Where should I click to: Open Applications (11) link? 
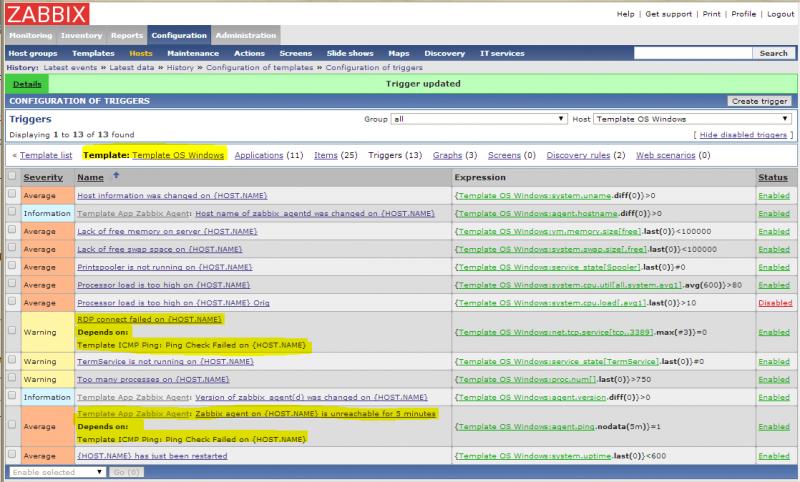tap(259, 155)
